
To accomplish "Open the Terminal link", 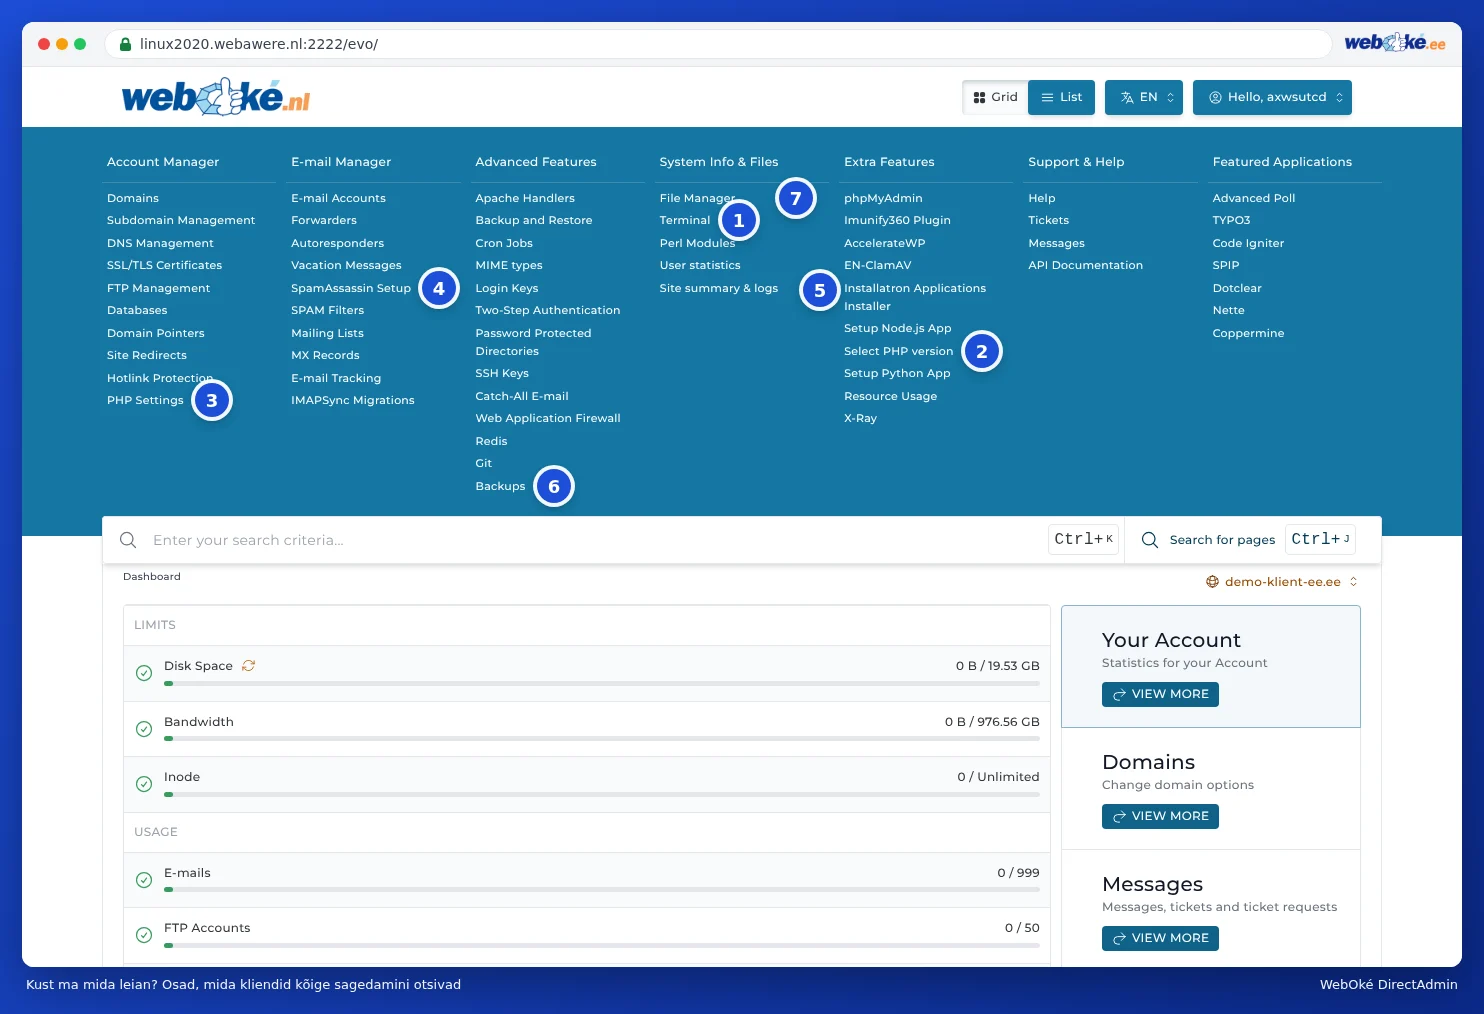I will click(x=685, y=220).
